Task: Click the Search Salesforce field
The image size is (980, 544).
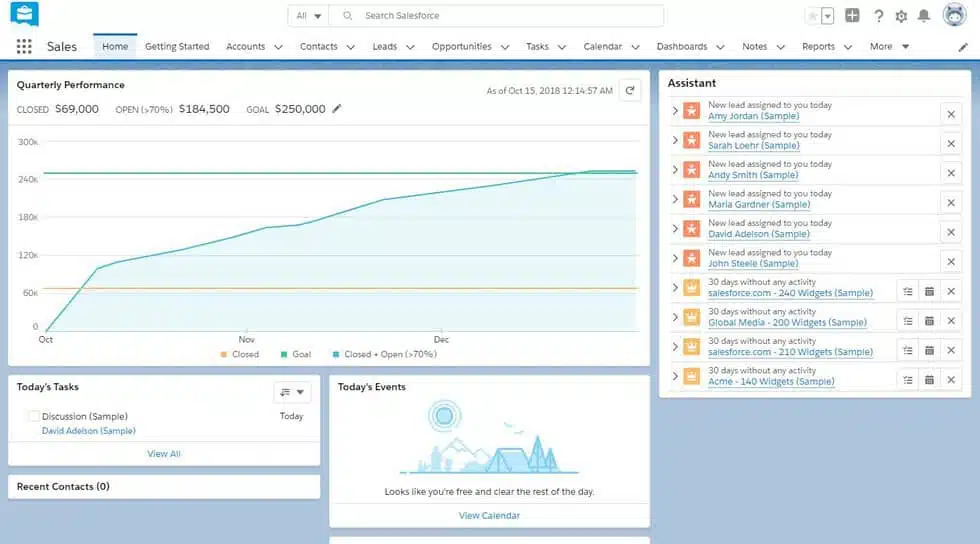Action: [497, 16]
